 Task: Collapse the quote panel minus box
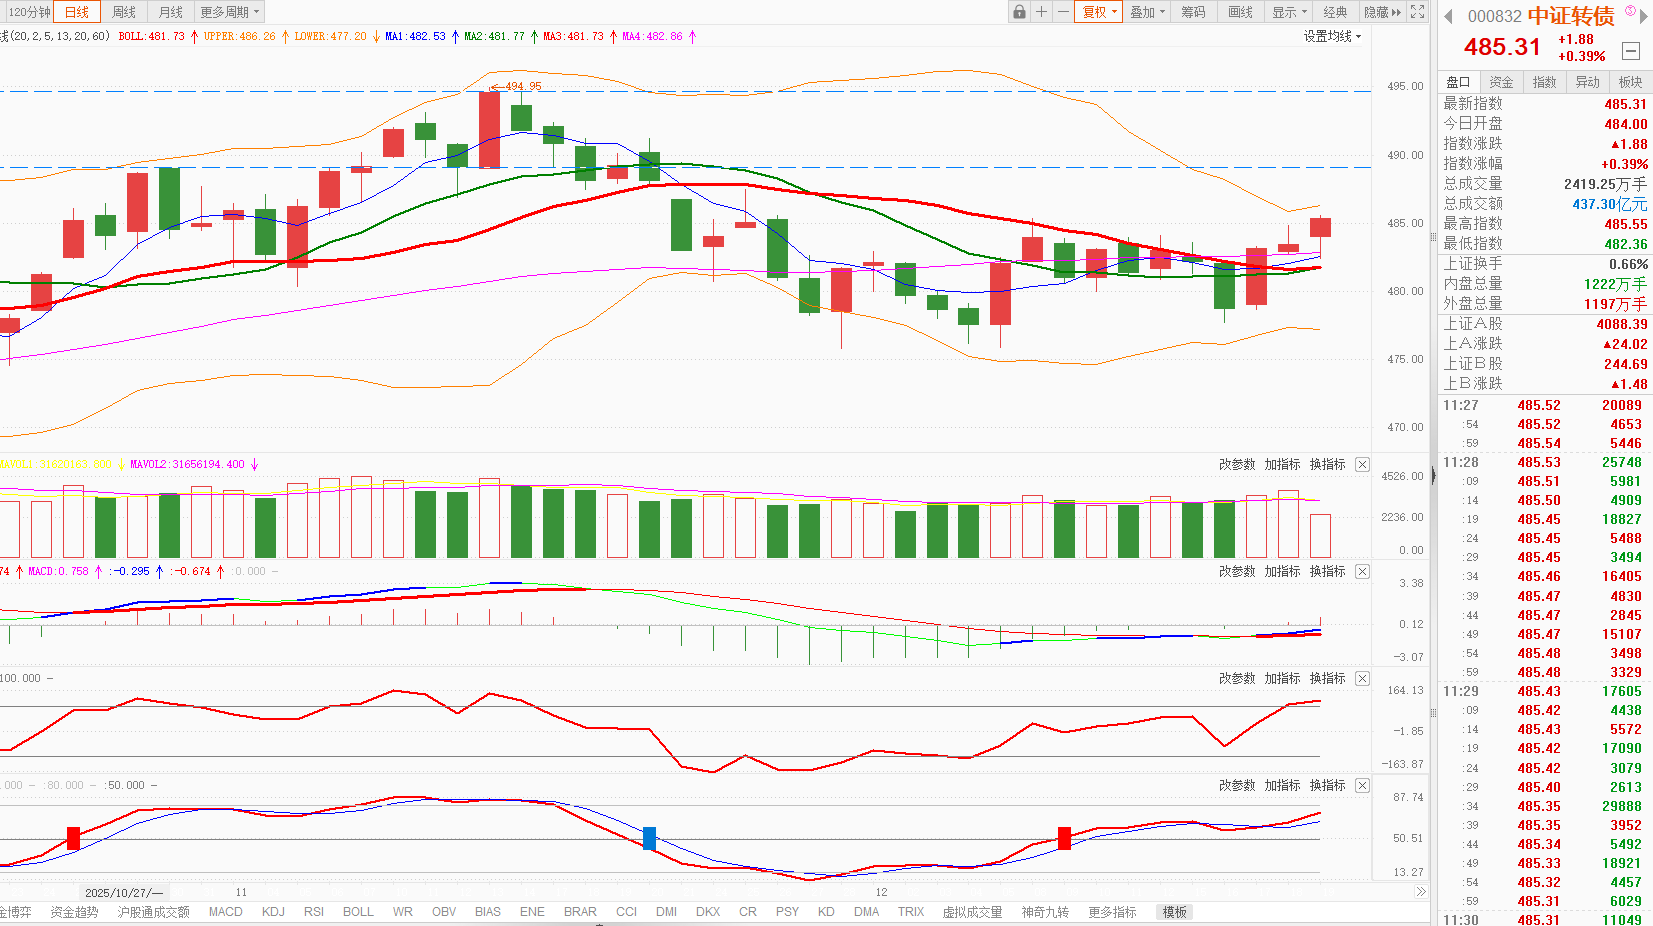(x=1631, y=51)
